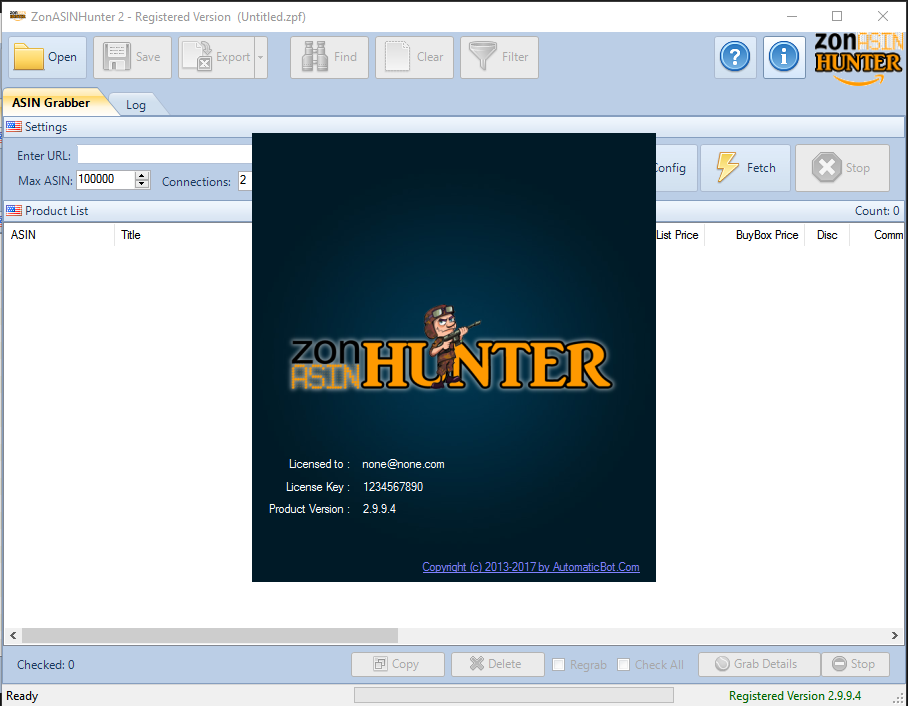This screenshot has width=908, height=706.
Task: Open the AutomaticBot.Com copyright link
Action: click(530, 567)
